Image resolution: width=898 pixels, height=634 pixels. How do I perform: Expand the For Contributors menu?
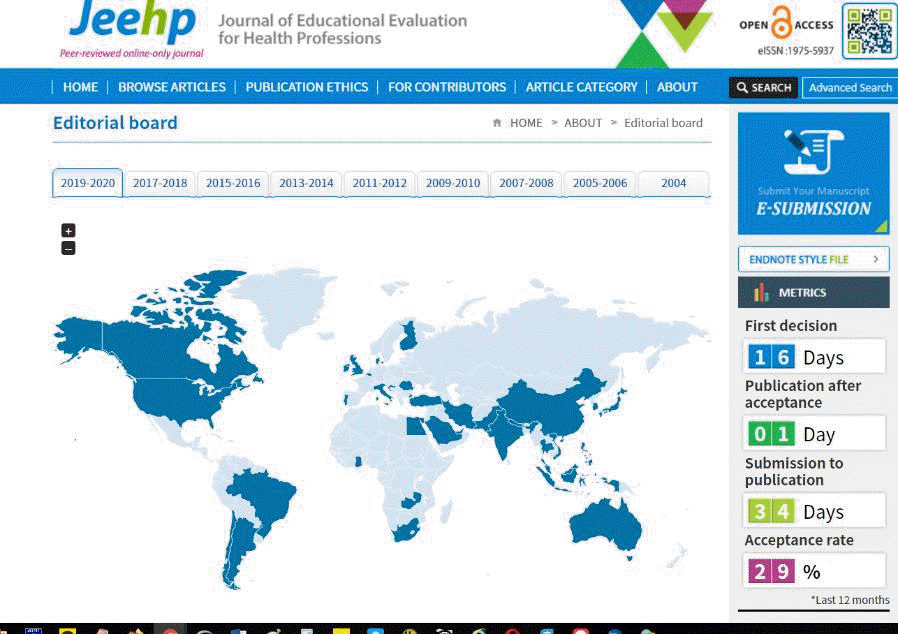point(447,87)
